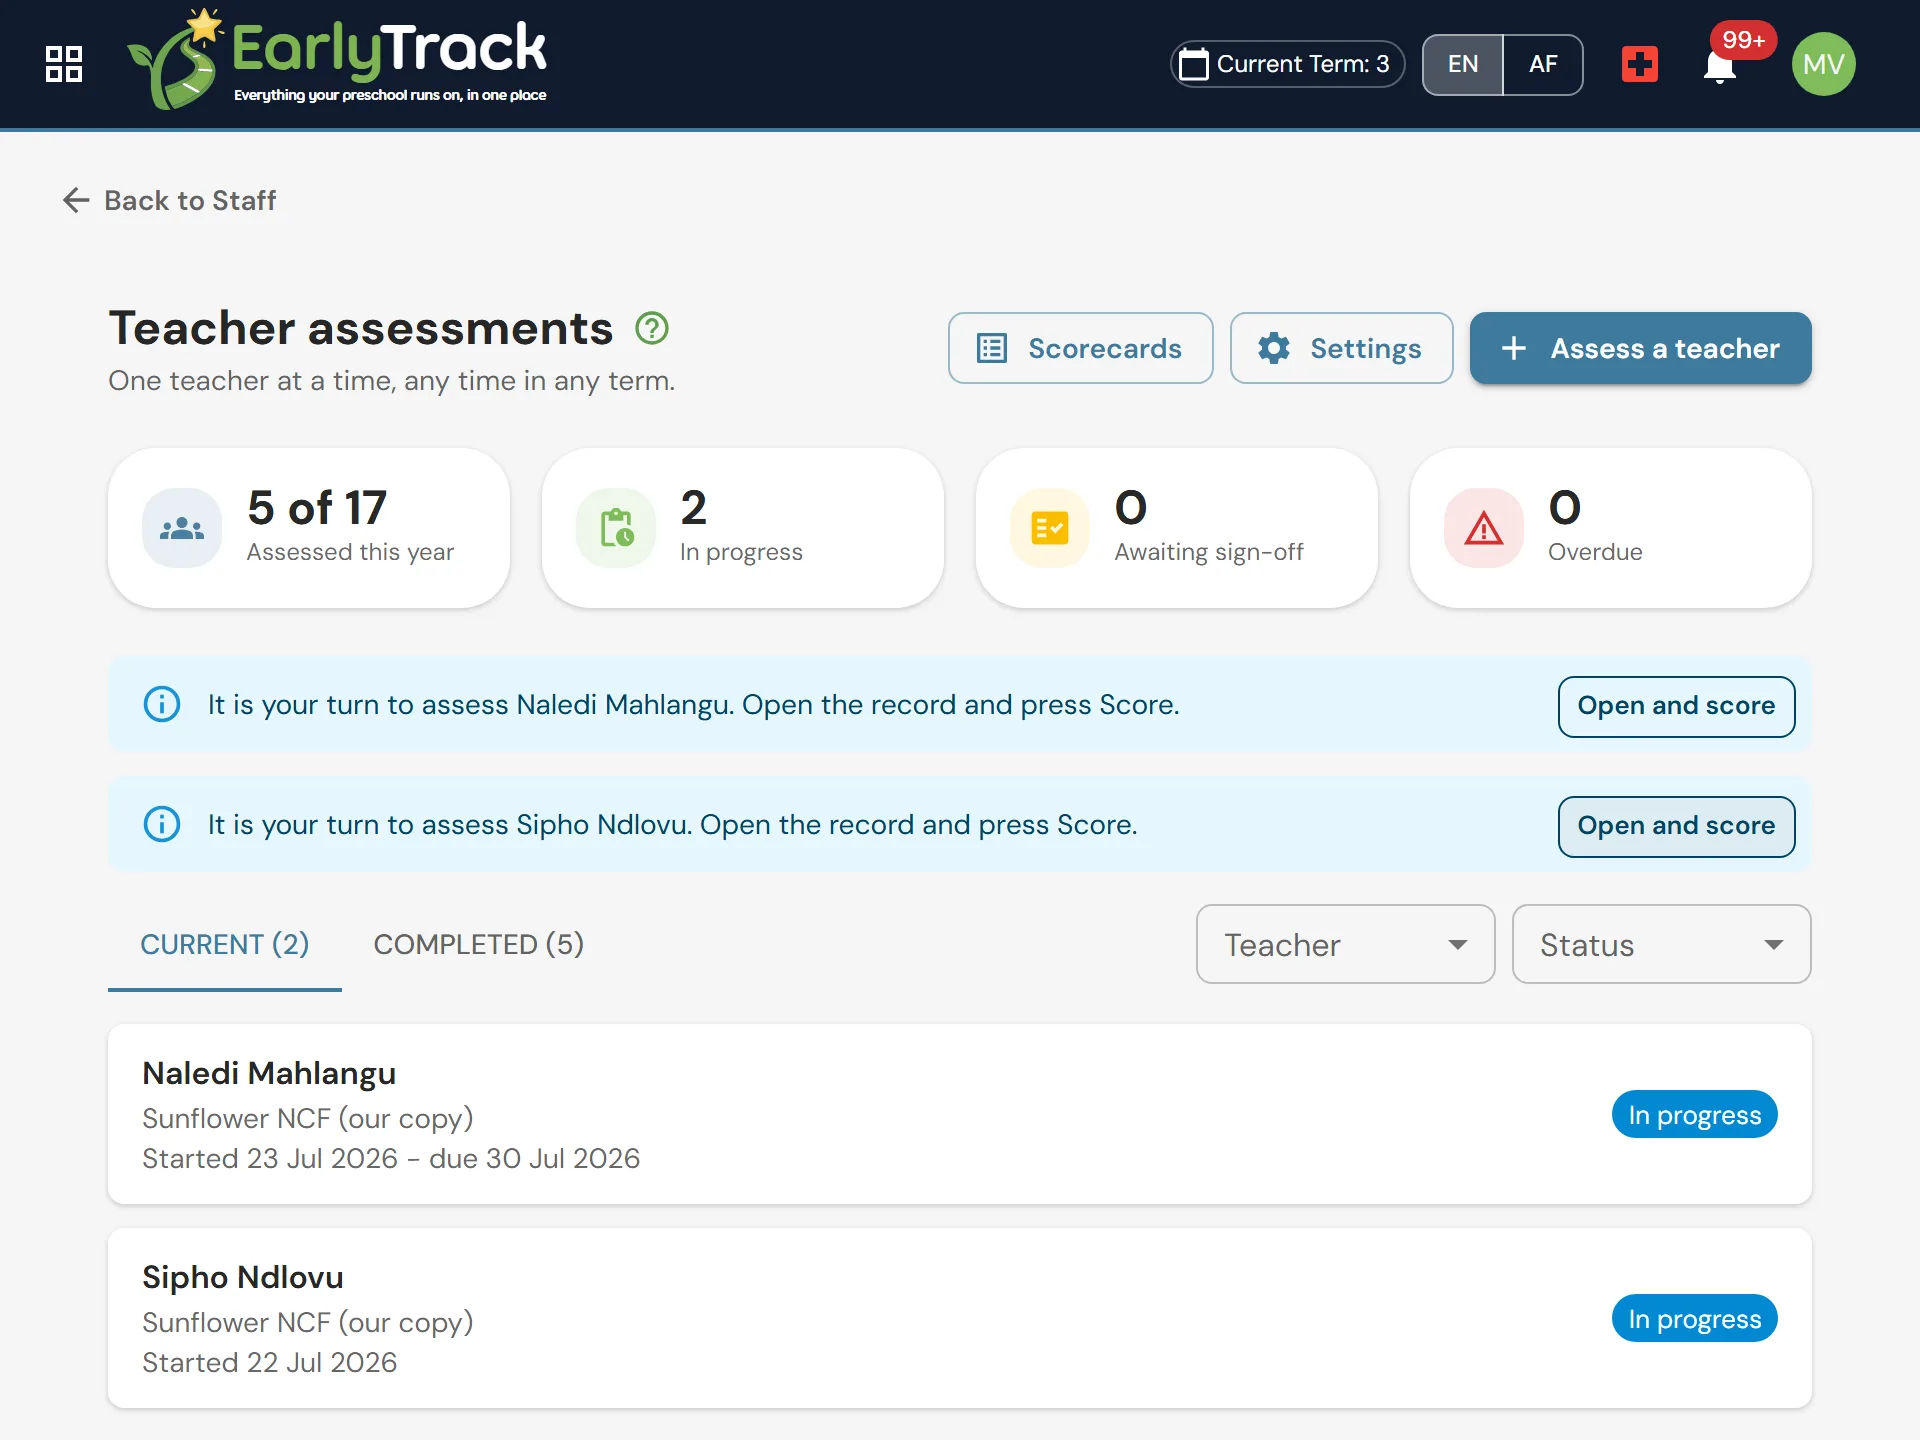The image size is (1920, 1440).
Task: Open the notifications bell
Action: coord(1719,67)
